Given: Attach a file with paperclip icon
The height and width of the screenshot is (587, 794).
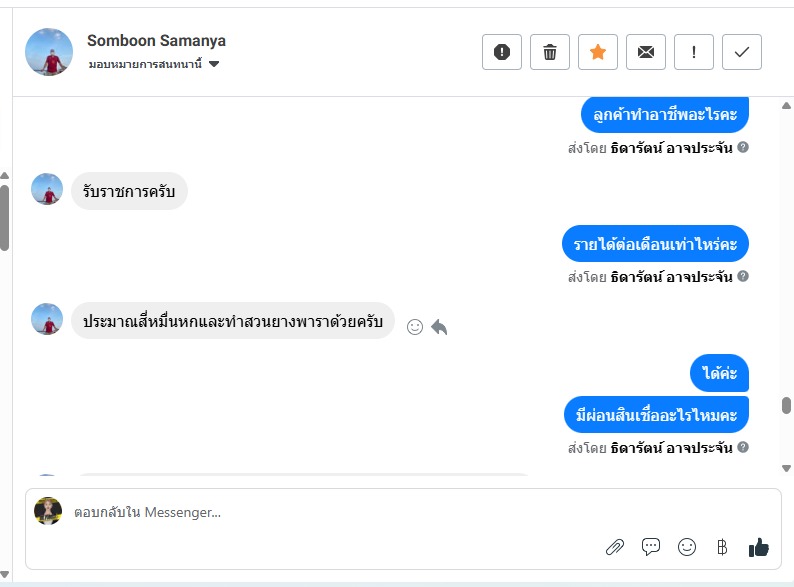Looking at the screenshot, I should pyautogui.click(x=615, y=547).
